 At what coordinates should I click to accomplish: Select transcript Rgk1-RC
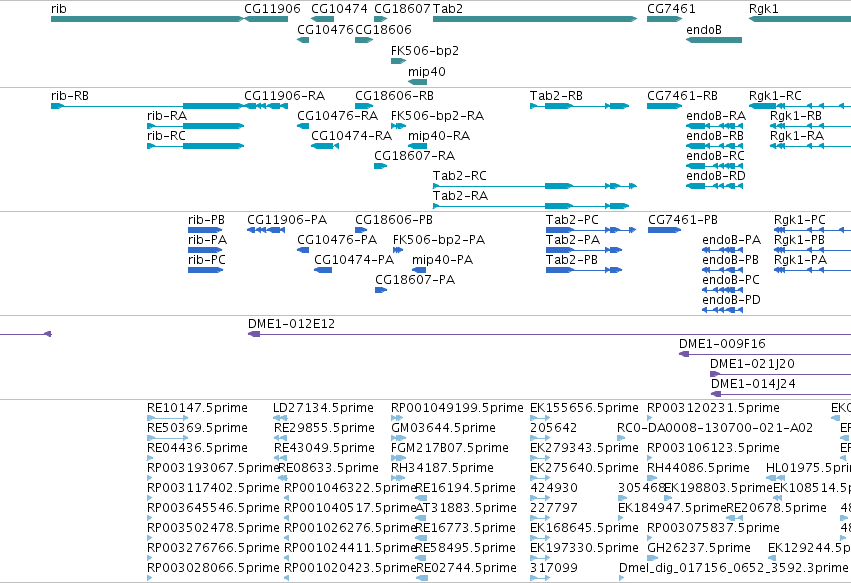(775, 96)
